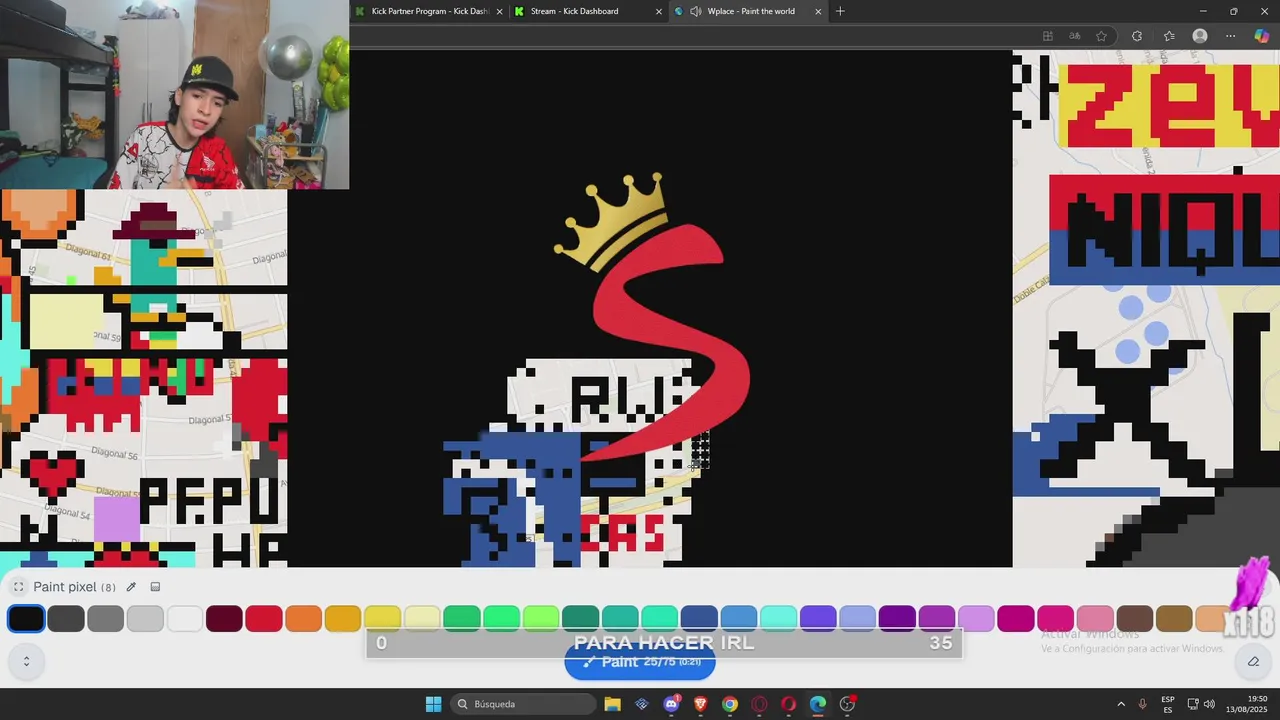Select the eraser tool button
The image size is (1280, 720).
(x=1253, y=661)
